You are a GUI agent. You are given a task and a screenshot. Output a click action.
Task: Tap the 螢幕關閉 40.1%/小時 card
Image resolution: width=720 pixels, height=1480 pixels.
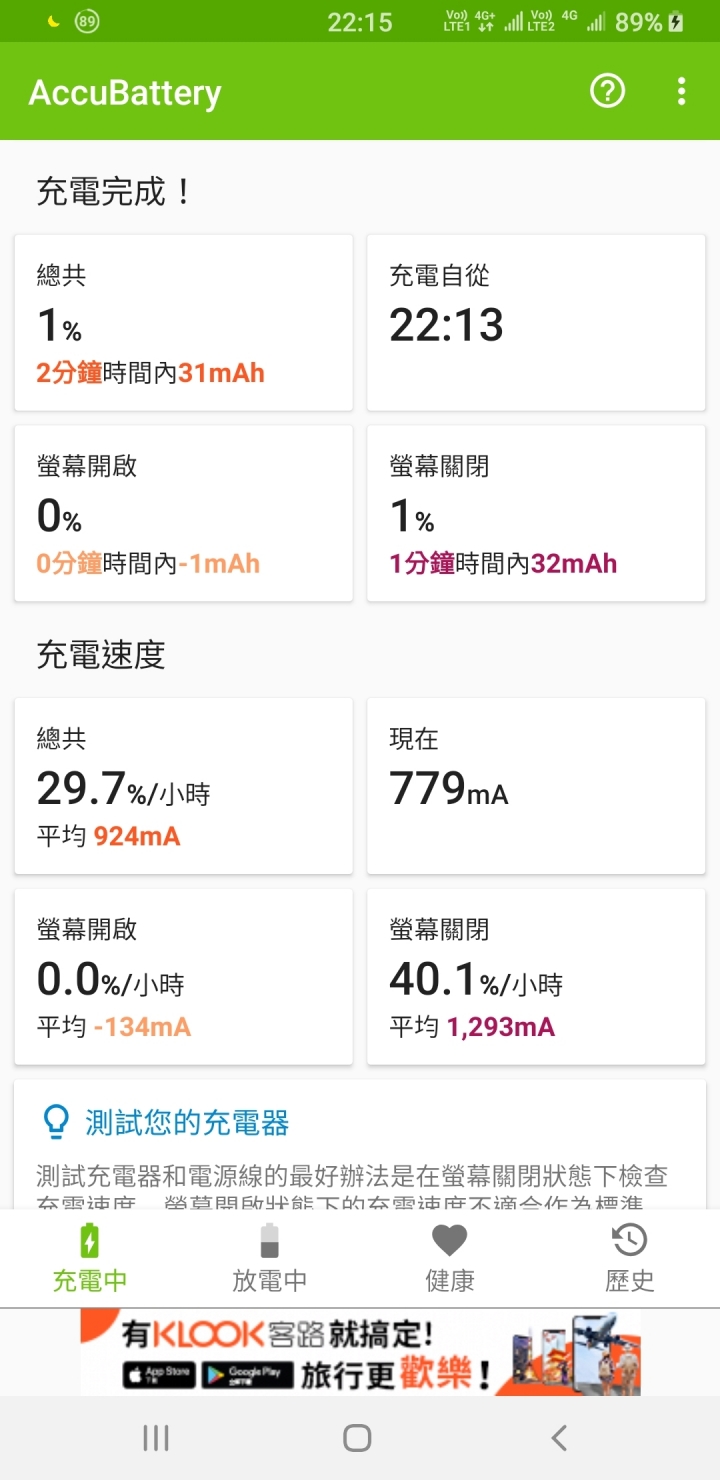[536, 976]
